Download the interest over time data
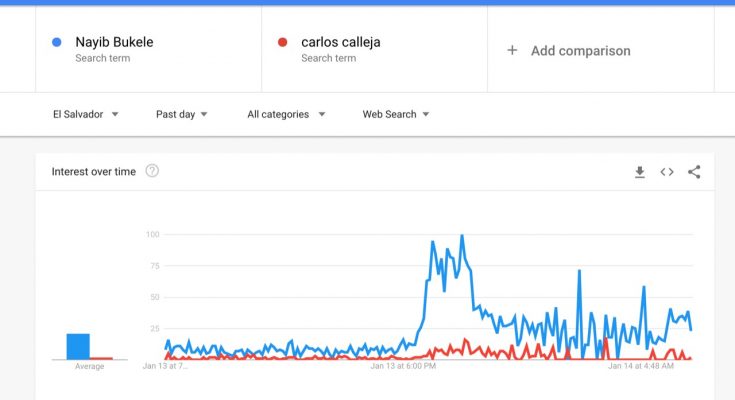Screen dimensions: 735x400 (x=639, y=172)
